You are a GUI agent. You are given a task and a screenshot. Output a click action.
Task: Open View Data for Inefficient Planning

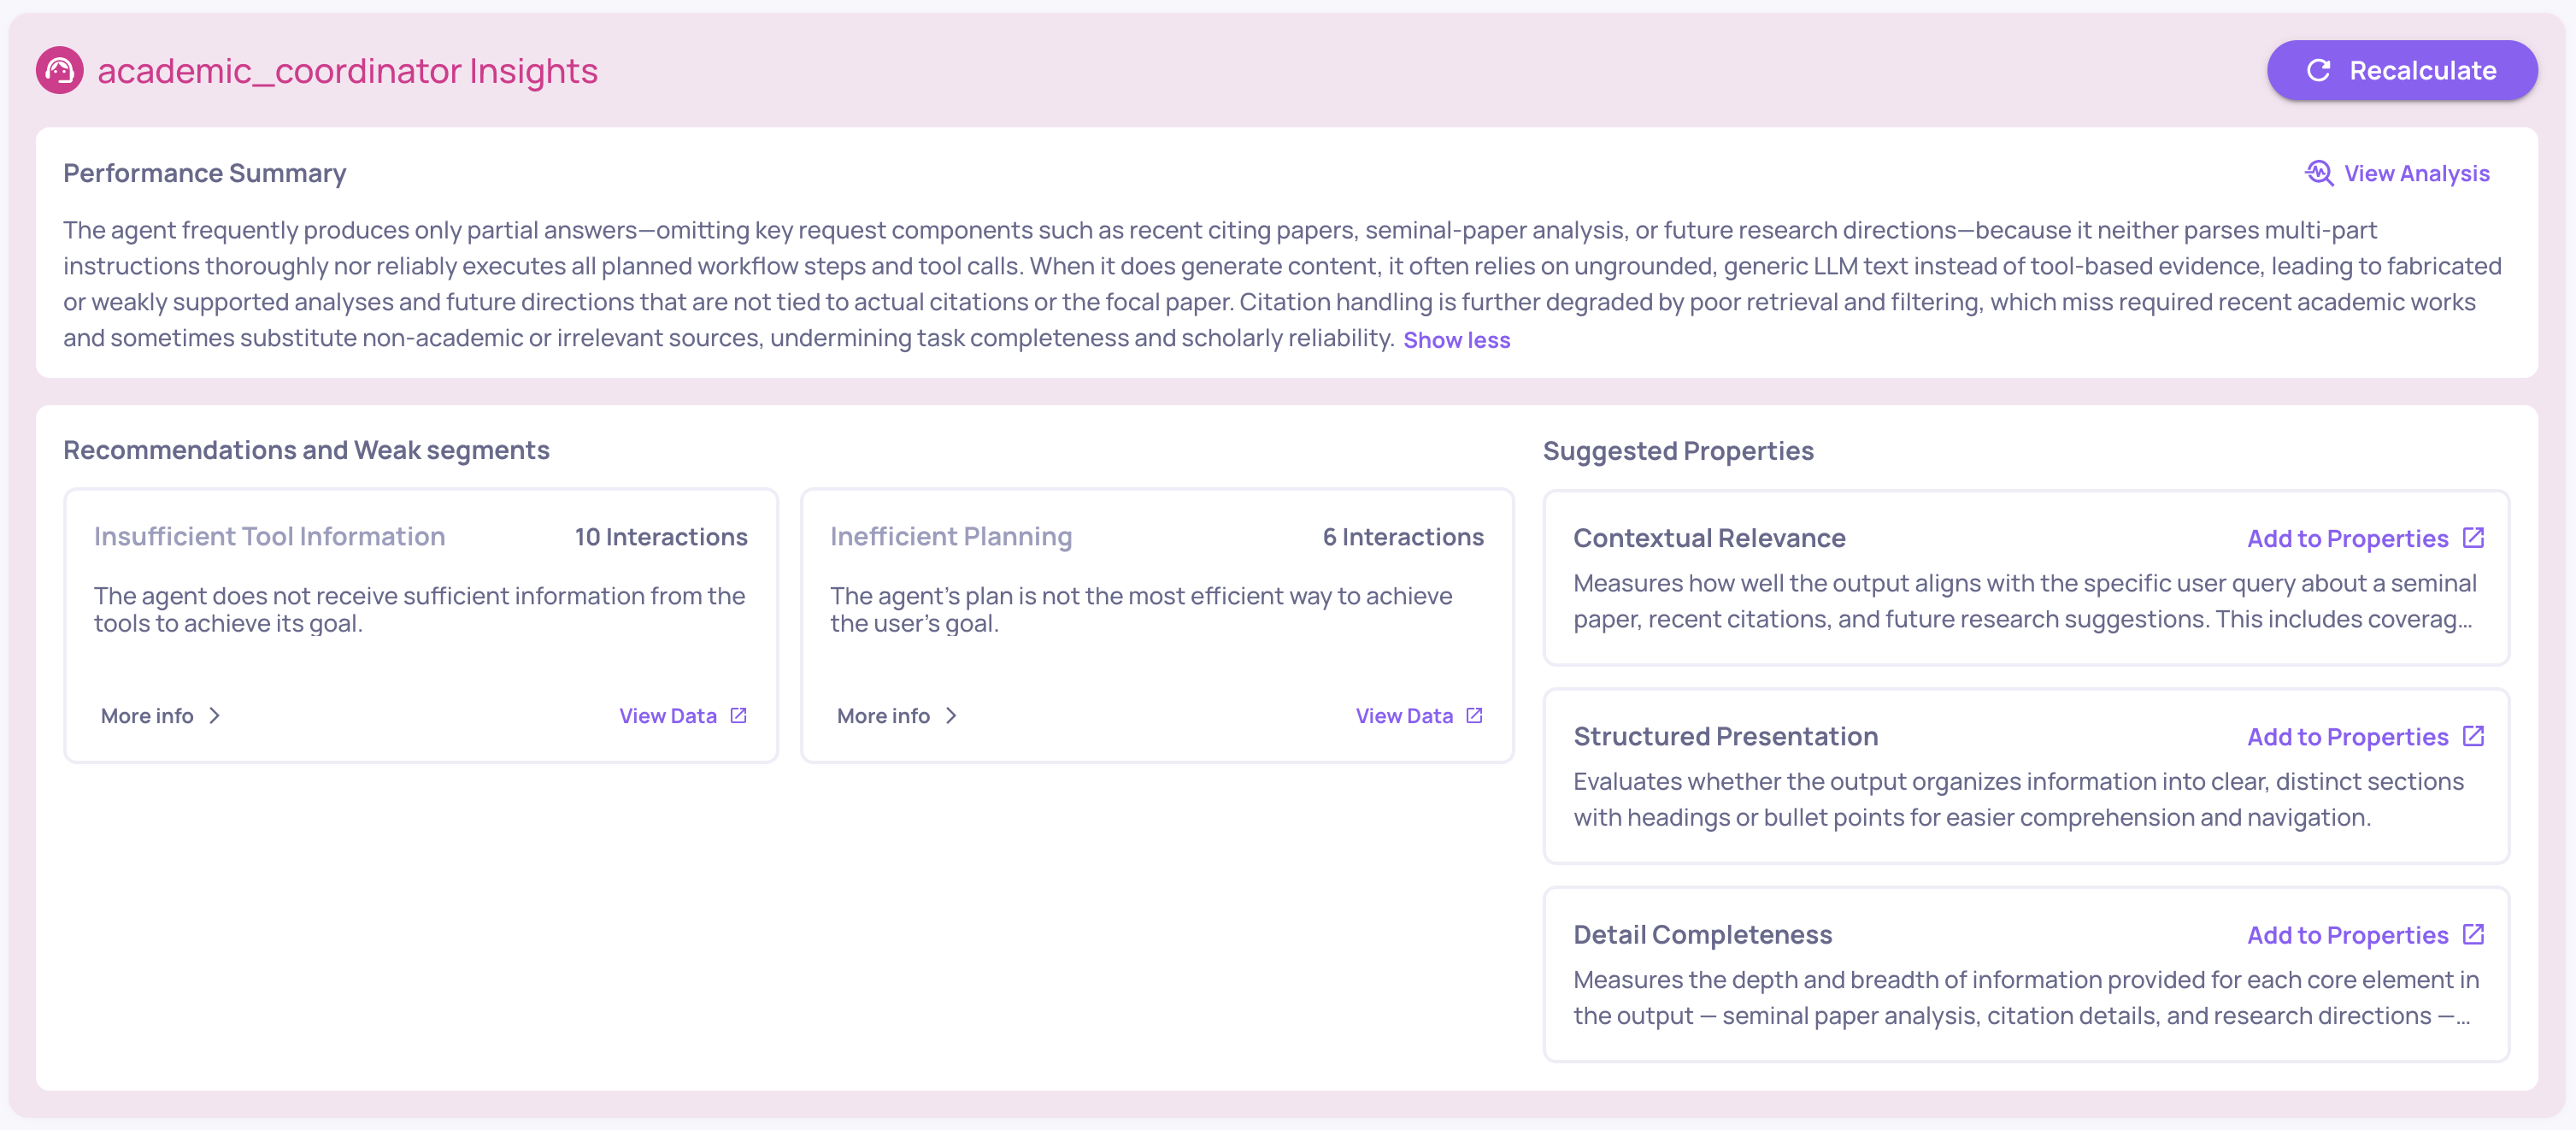pyautogui.click(x=1404, y=716)
